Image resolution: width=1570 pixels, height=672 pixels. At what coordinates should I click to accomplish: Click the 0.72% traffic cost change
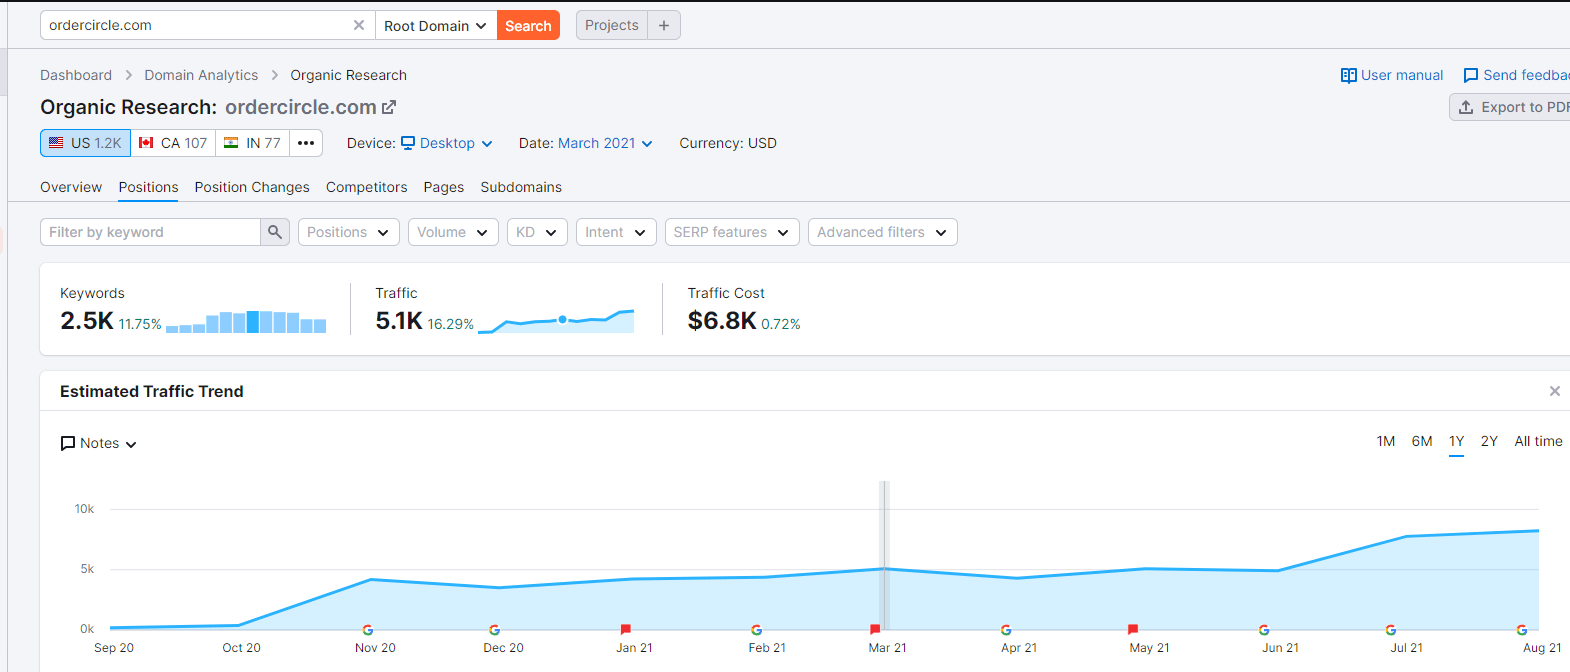781,324
